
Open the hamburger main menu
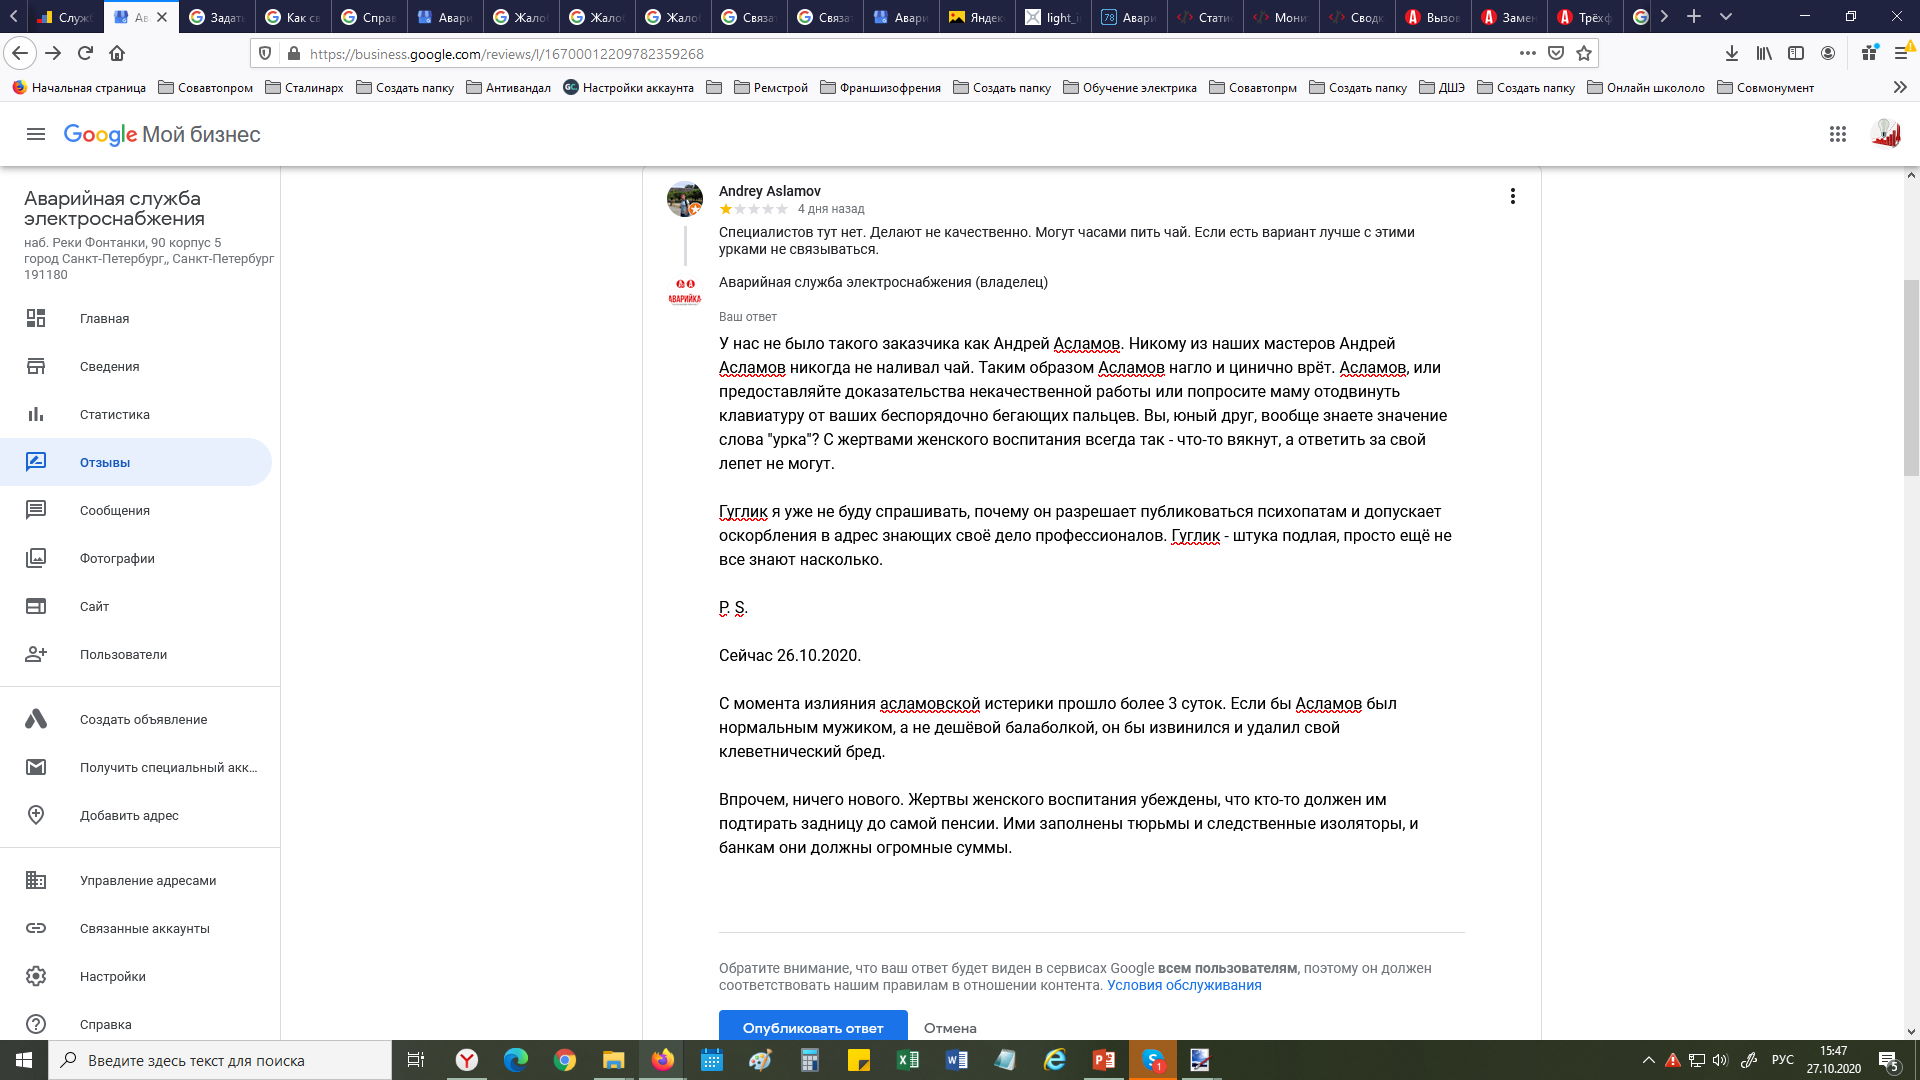(36, 134)
